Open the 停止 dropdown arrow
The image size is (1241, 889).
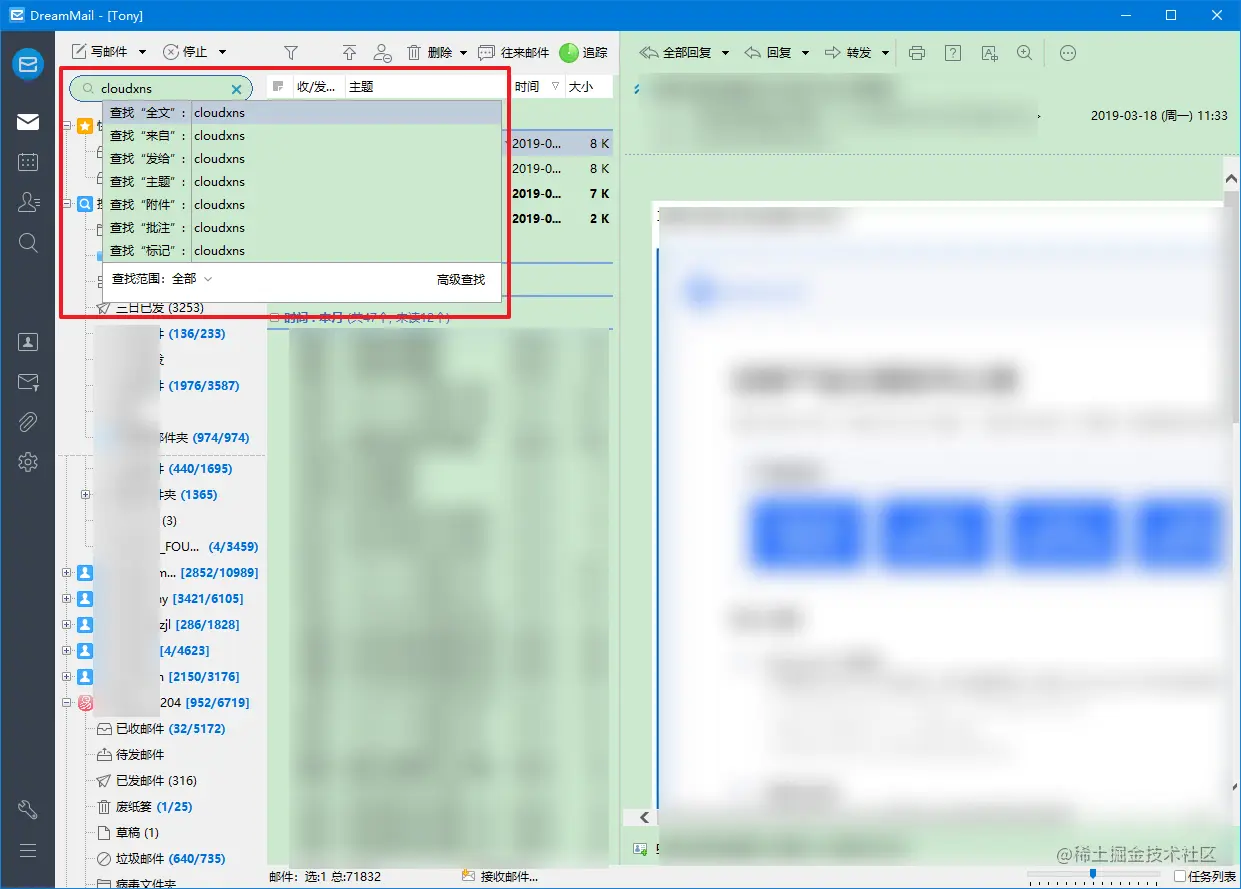(x=222, y=52)
